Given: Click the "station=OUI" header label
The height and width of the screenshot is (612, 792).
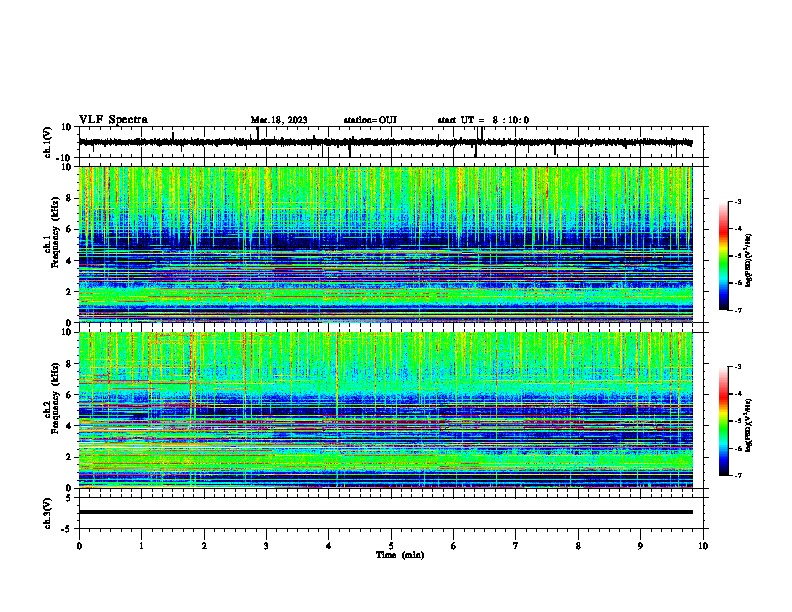Looking at the screenshot, I should (370, 120).
